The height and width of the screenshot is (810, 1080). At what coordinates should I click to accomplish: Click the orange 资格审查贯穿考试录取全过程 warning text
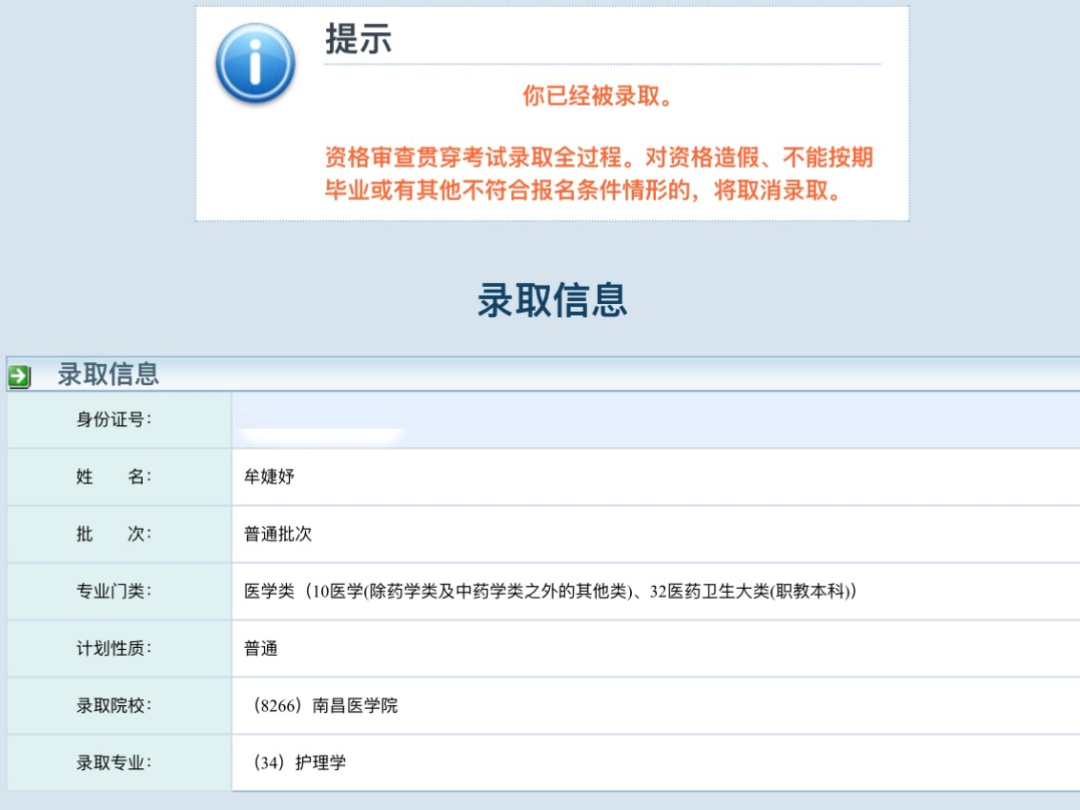tap(599, 174)
